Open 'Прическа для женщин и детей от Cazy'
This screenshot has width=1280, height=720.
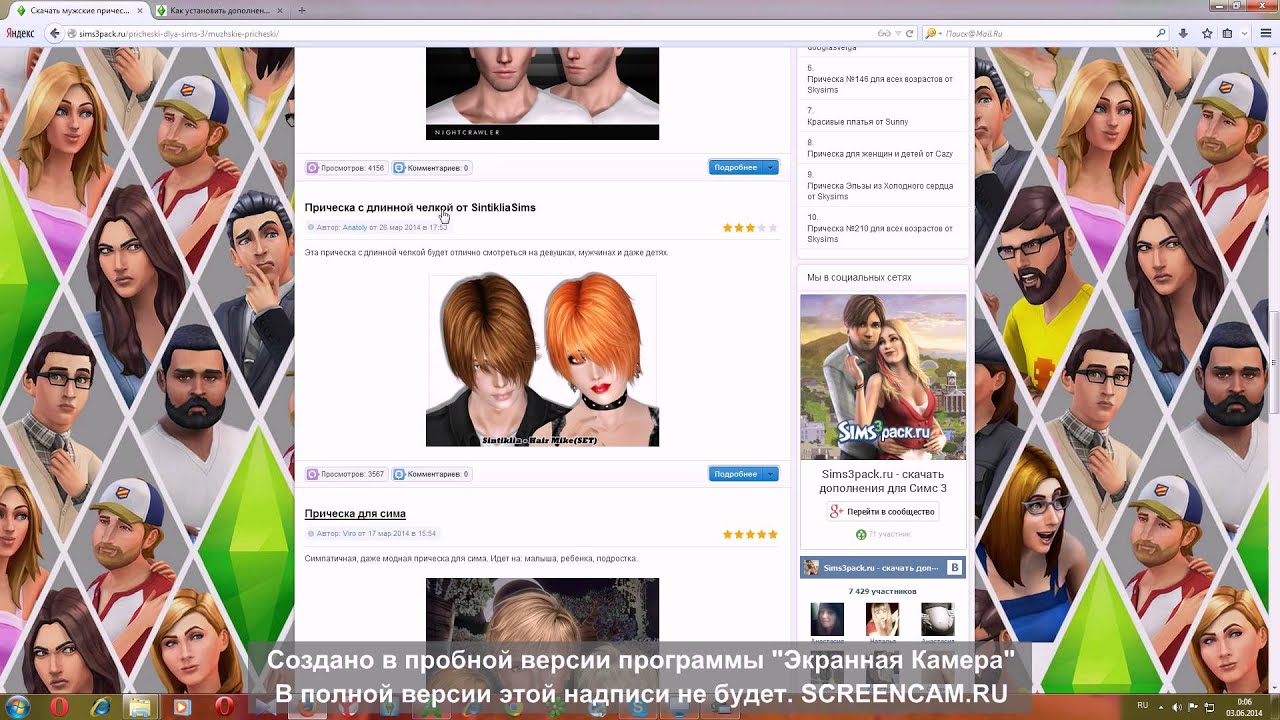click(880, 154)
